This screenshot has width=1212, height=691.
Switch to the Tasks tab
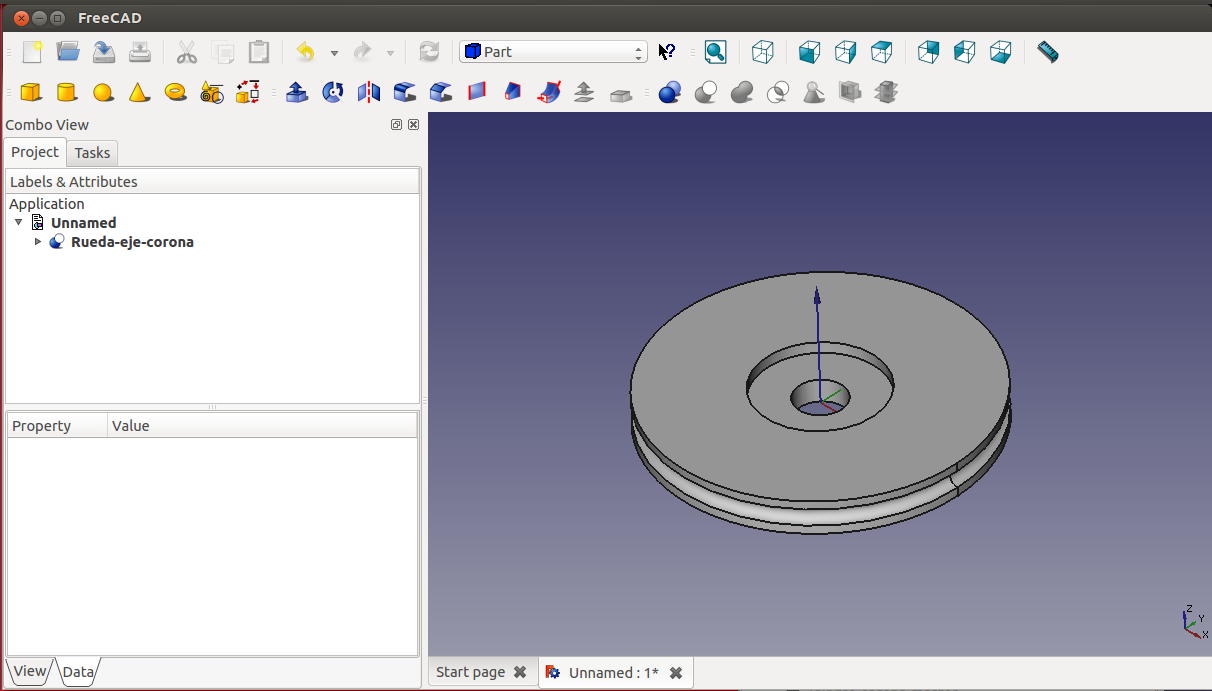[x=92, y=153]
